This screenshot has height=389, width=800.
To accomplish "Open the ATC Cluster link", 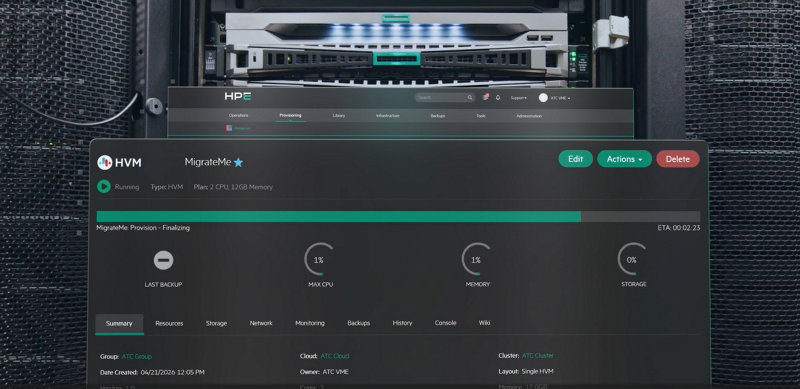I will point(538,355).
